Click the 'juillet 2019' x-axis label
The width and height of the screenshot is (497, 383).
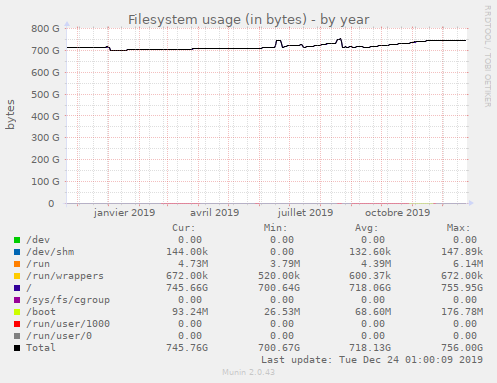point(305,213)
